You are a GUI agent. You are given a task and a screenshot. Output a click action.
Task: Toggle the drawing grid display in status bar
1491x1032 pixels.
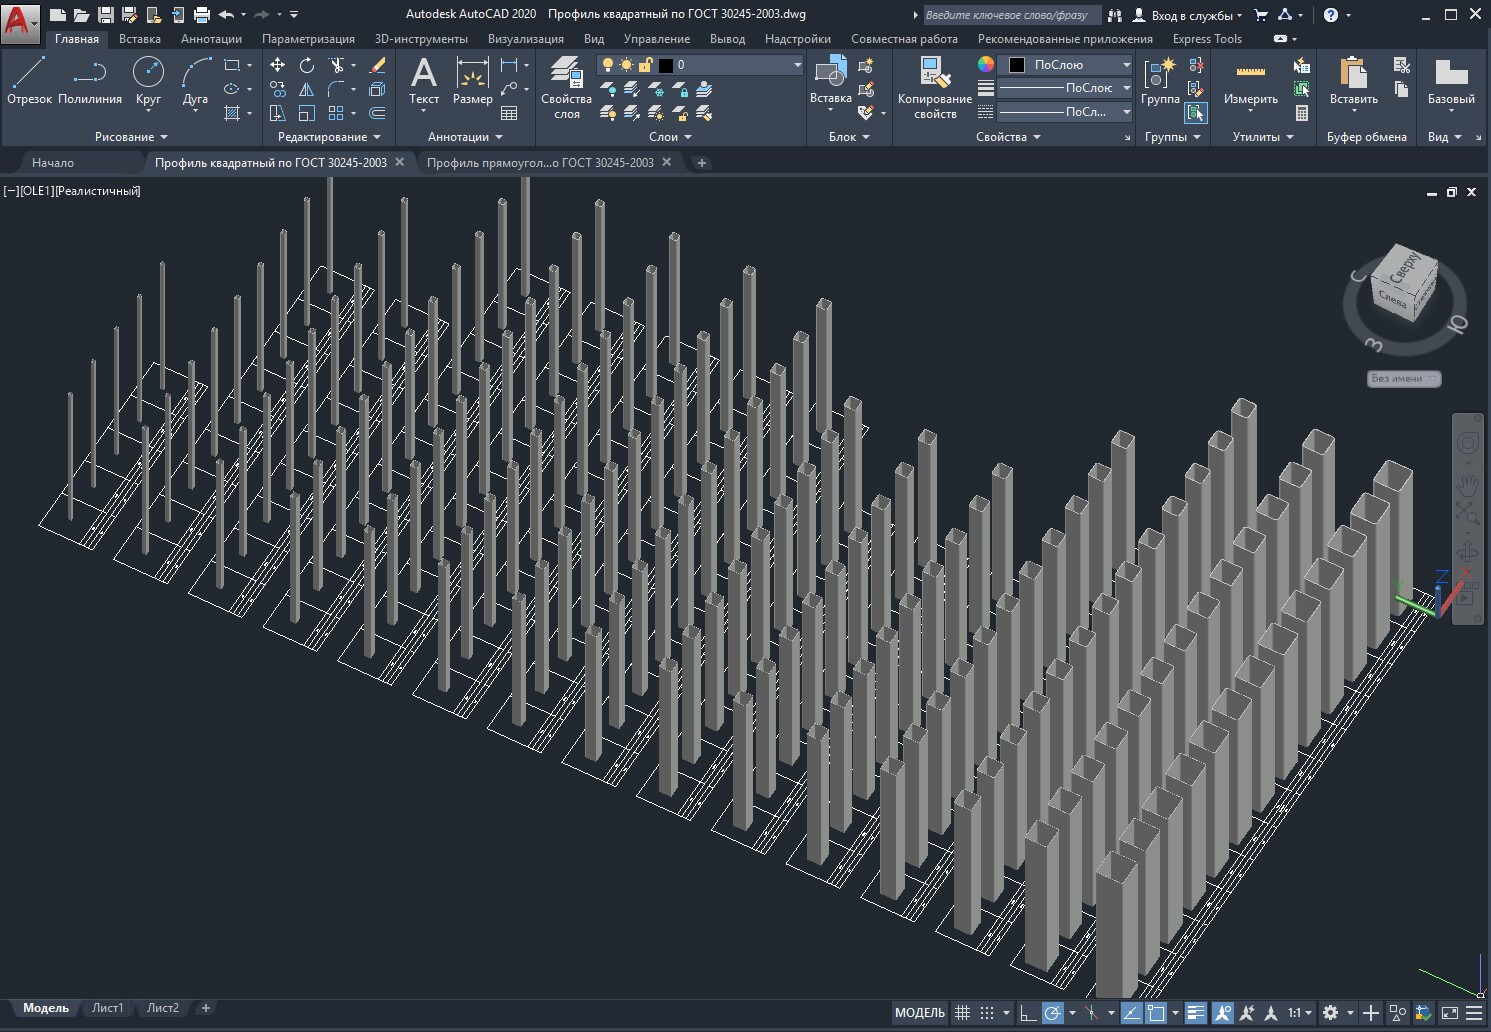pos(962,1012)
